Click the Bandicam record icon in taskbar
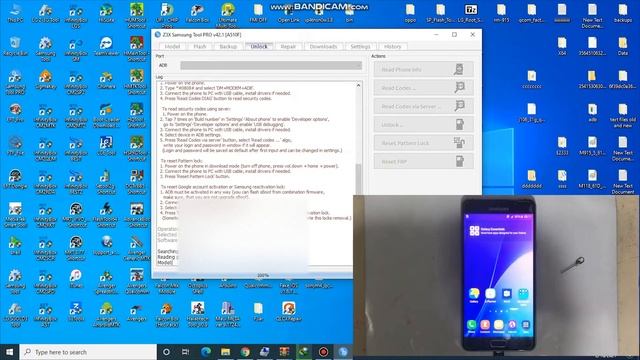 pos(323,352)
